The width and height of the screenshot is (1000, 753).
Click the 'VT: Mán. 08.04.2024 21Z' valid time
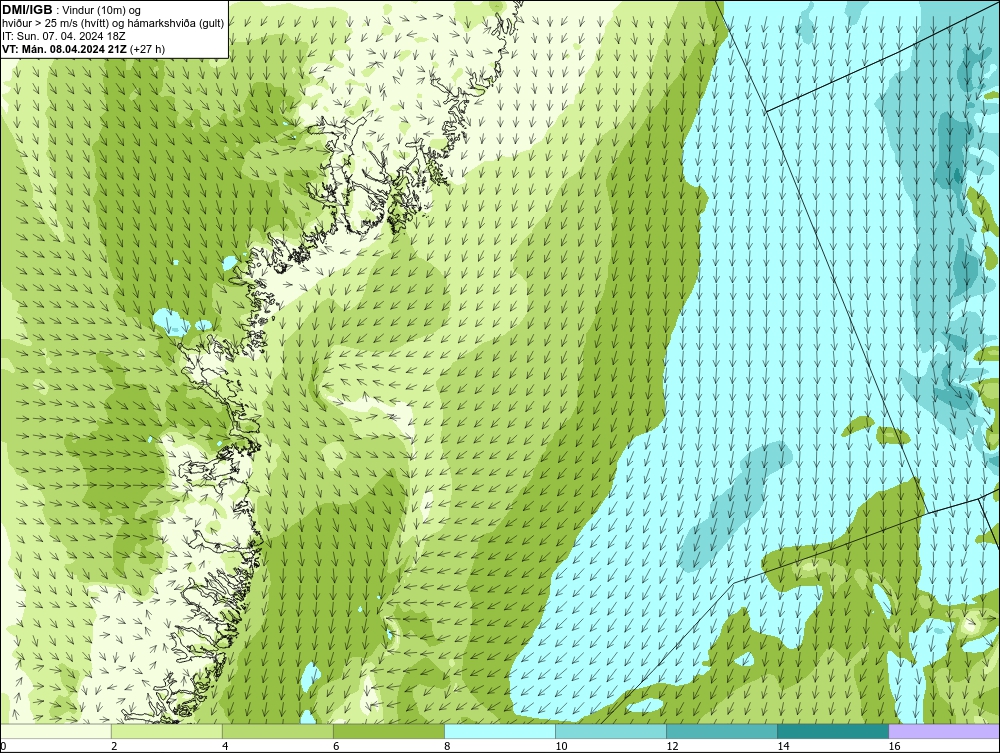pos(64,49)
